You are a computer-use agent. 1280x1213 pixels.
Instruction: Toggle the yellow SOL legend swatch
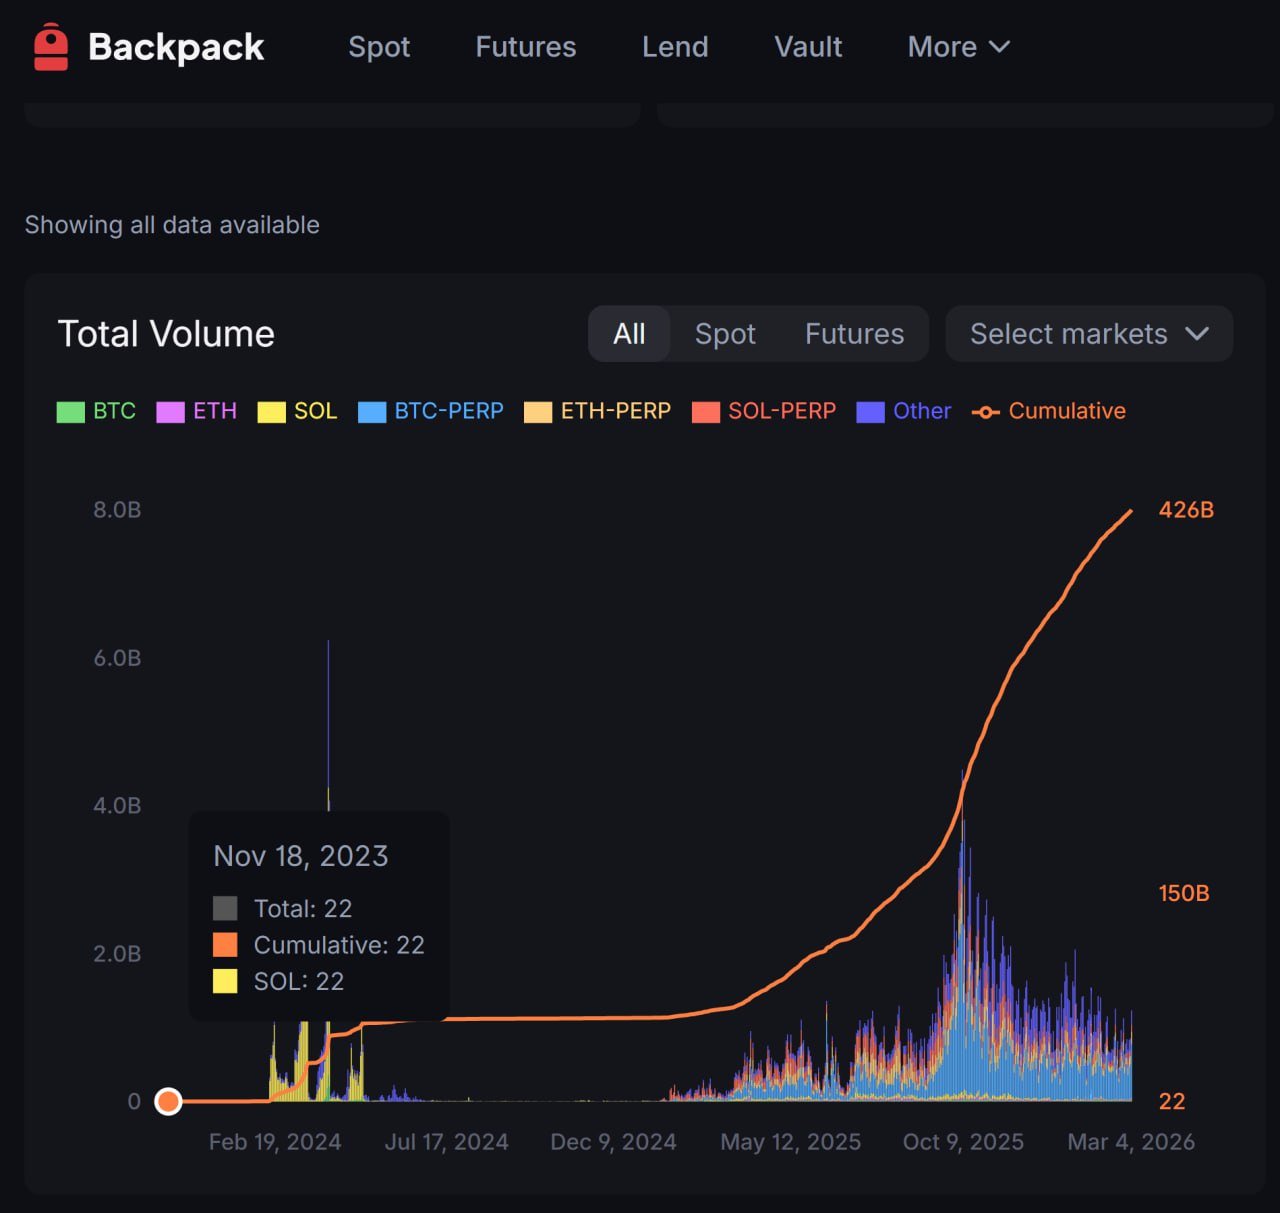click(x=271, y=412)
